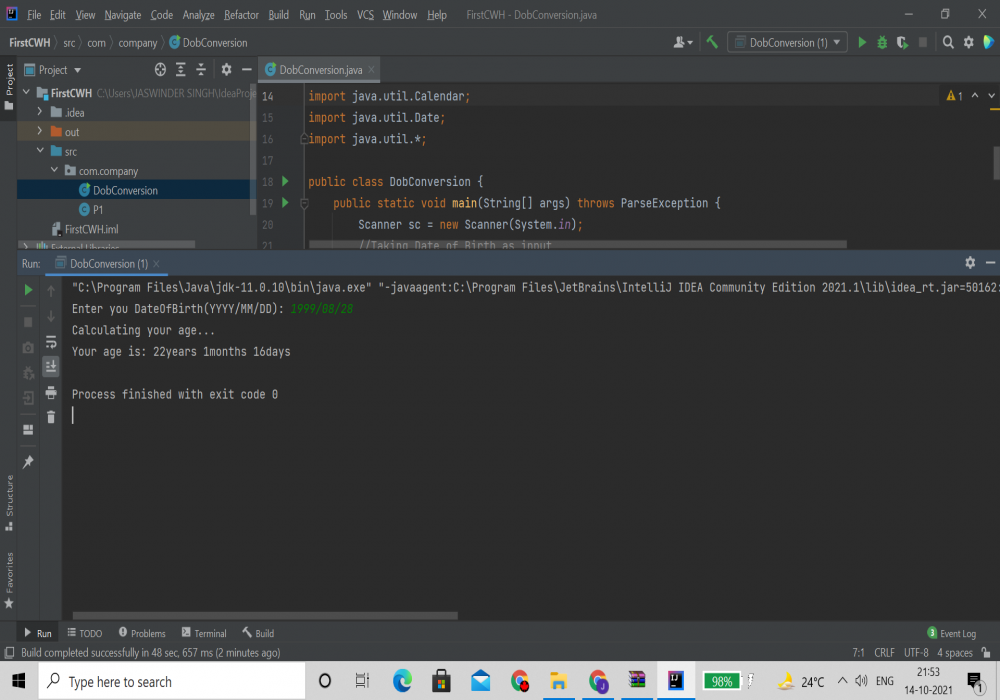Pin the Run tab with pin icon
This screenshot has height=700, width=1000.
[x=28, y=461]
